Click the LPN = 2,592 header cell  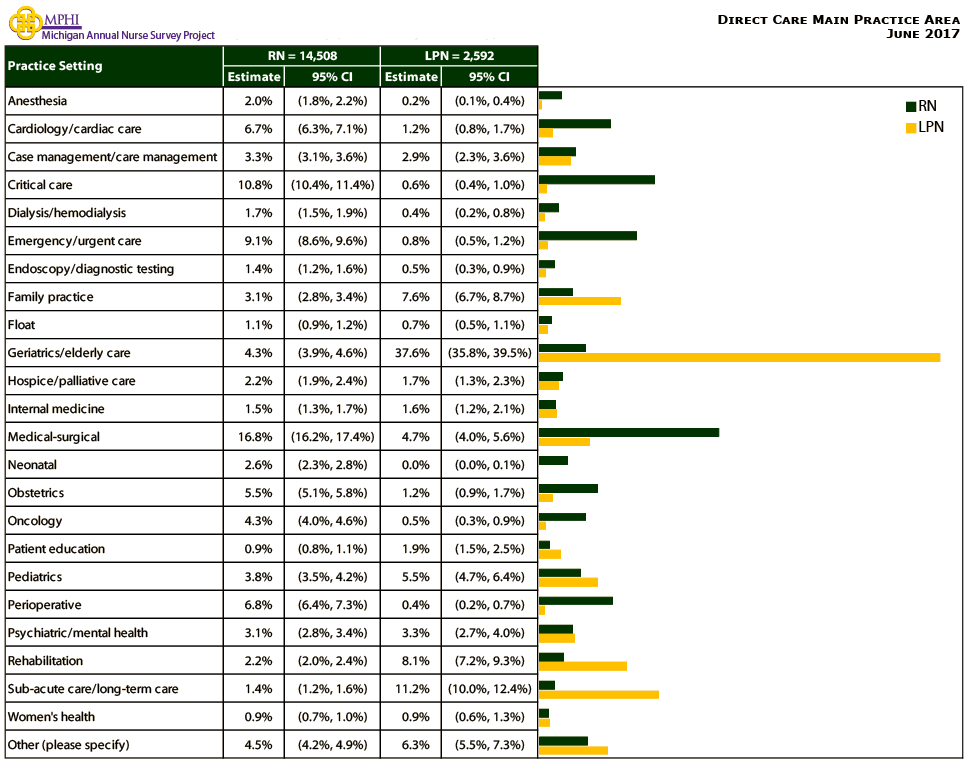459,56
